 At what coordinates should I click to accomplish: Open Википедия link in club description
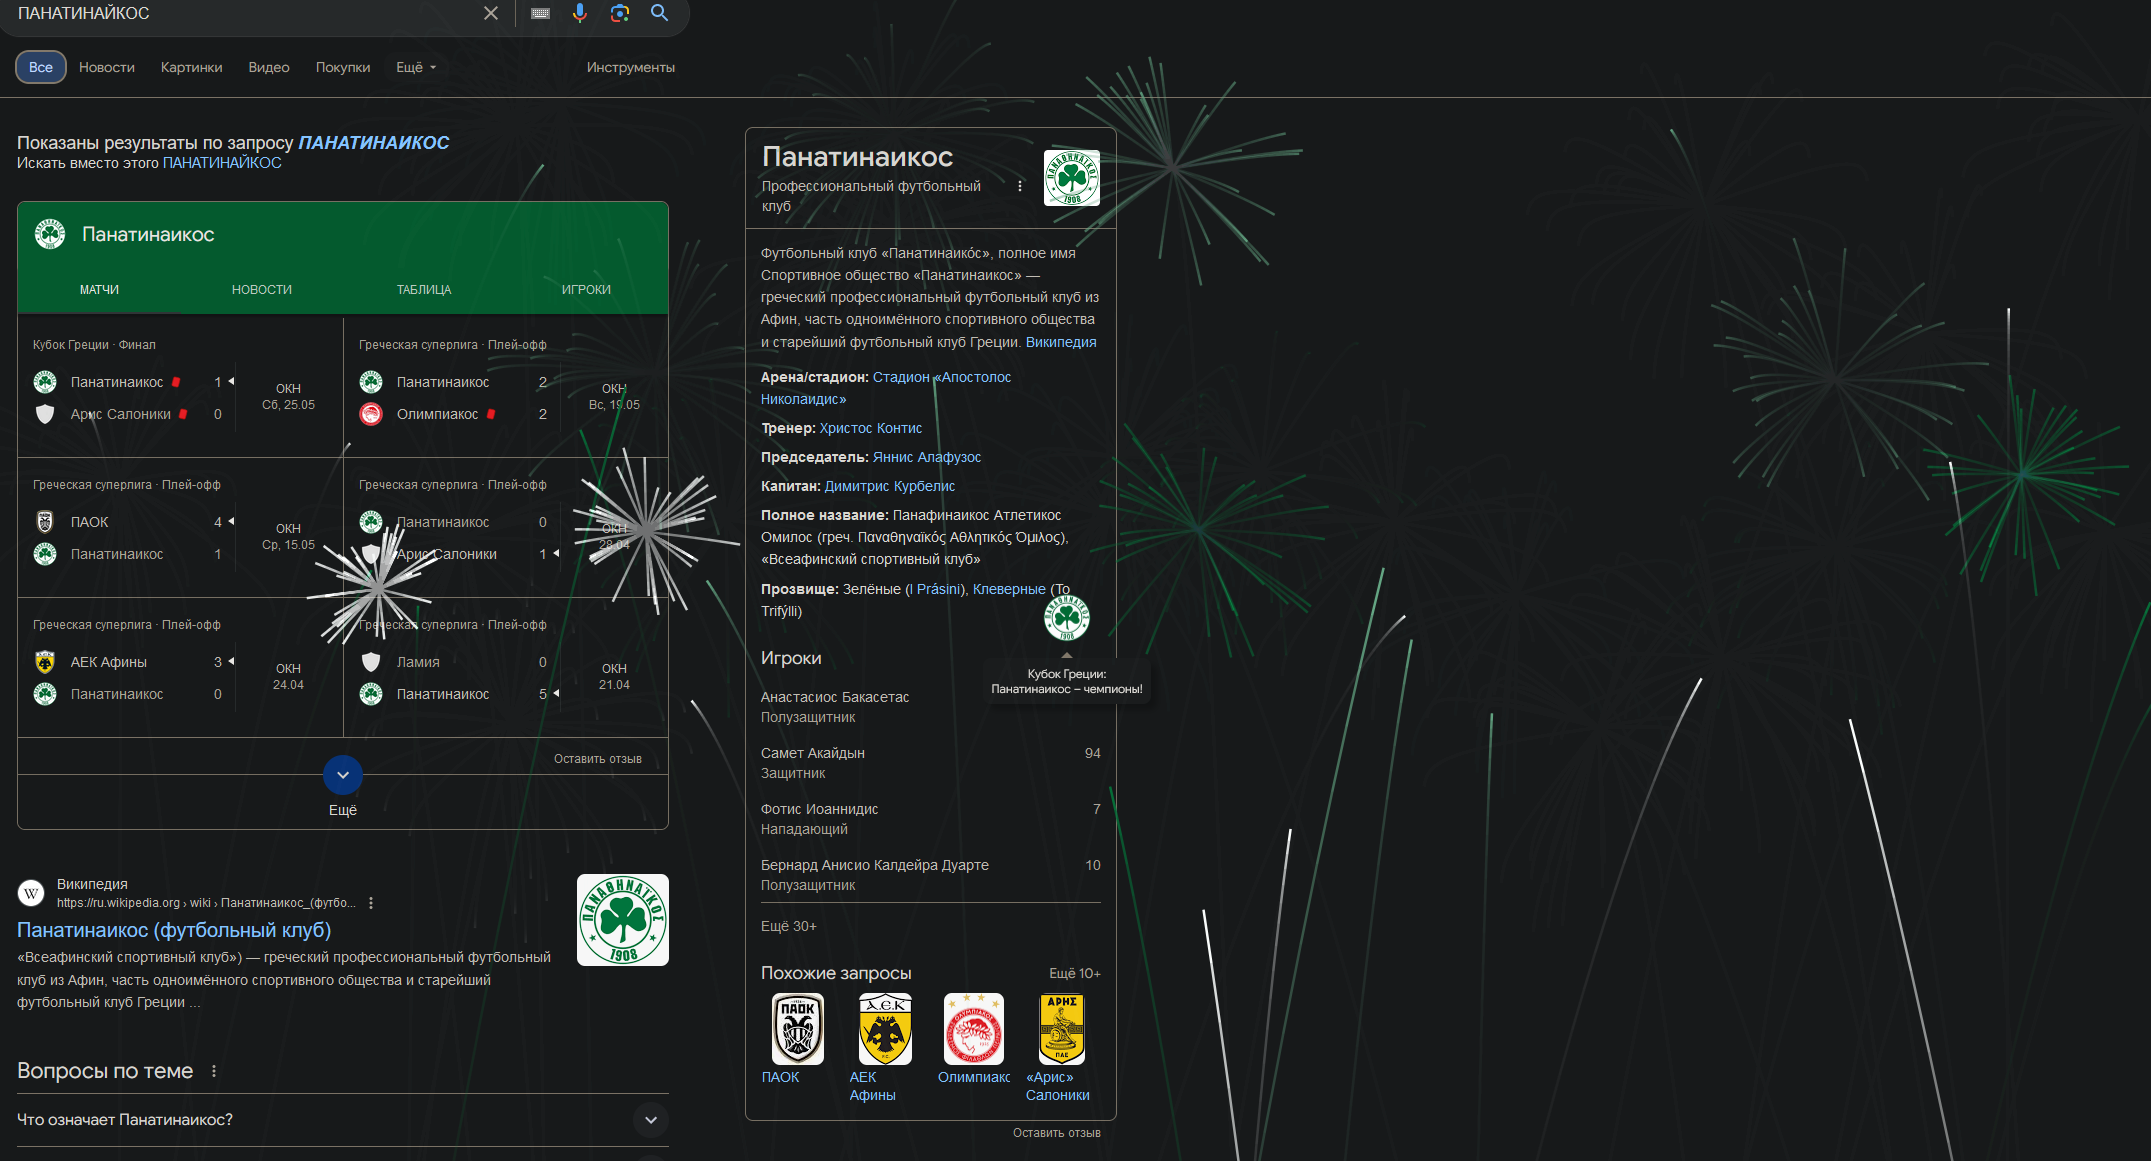coord(1061,342)
